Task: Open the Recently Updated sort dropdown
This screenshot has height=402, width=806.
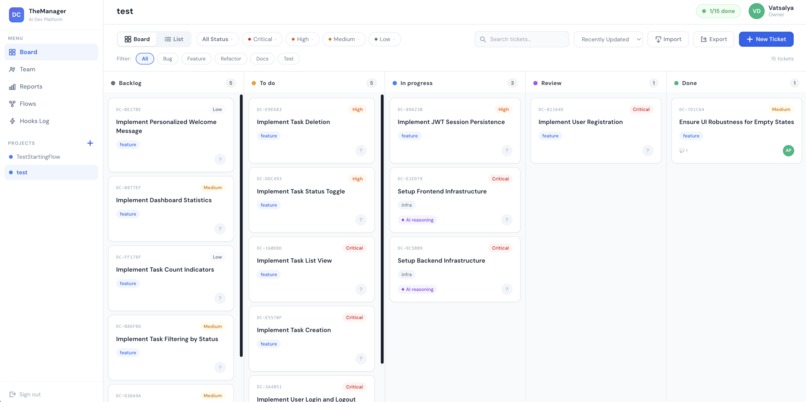Action: pos(608,39)
